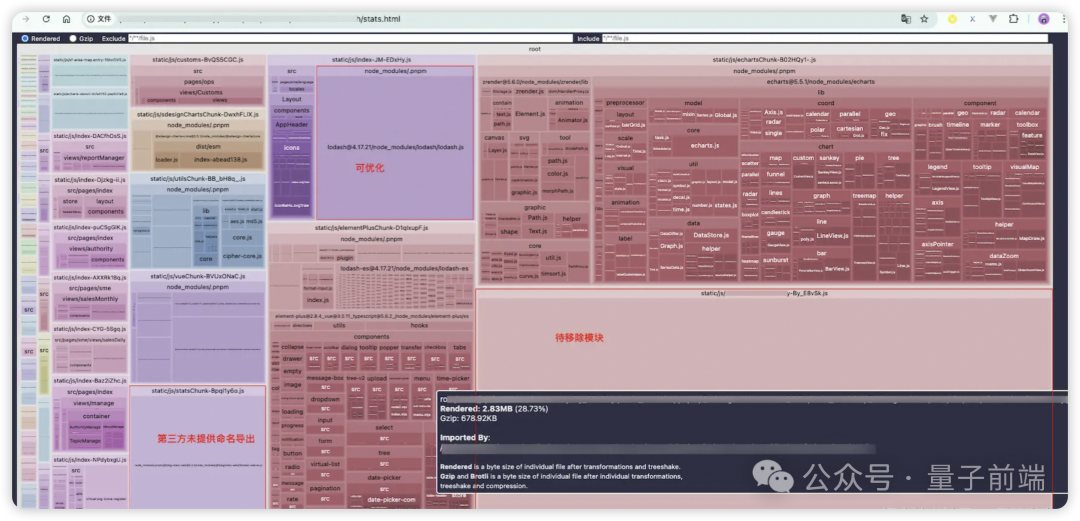Bookmark this page with the star icon
This screenshot has width=1080, height=521.
click(924, 19)
